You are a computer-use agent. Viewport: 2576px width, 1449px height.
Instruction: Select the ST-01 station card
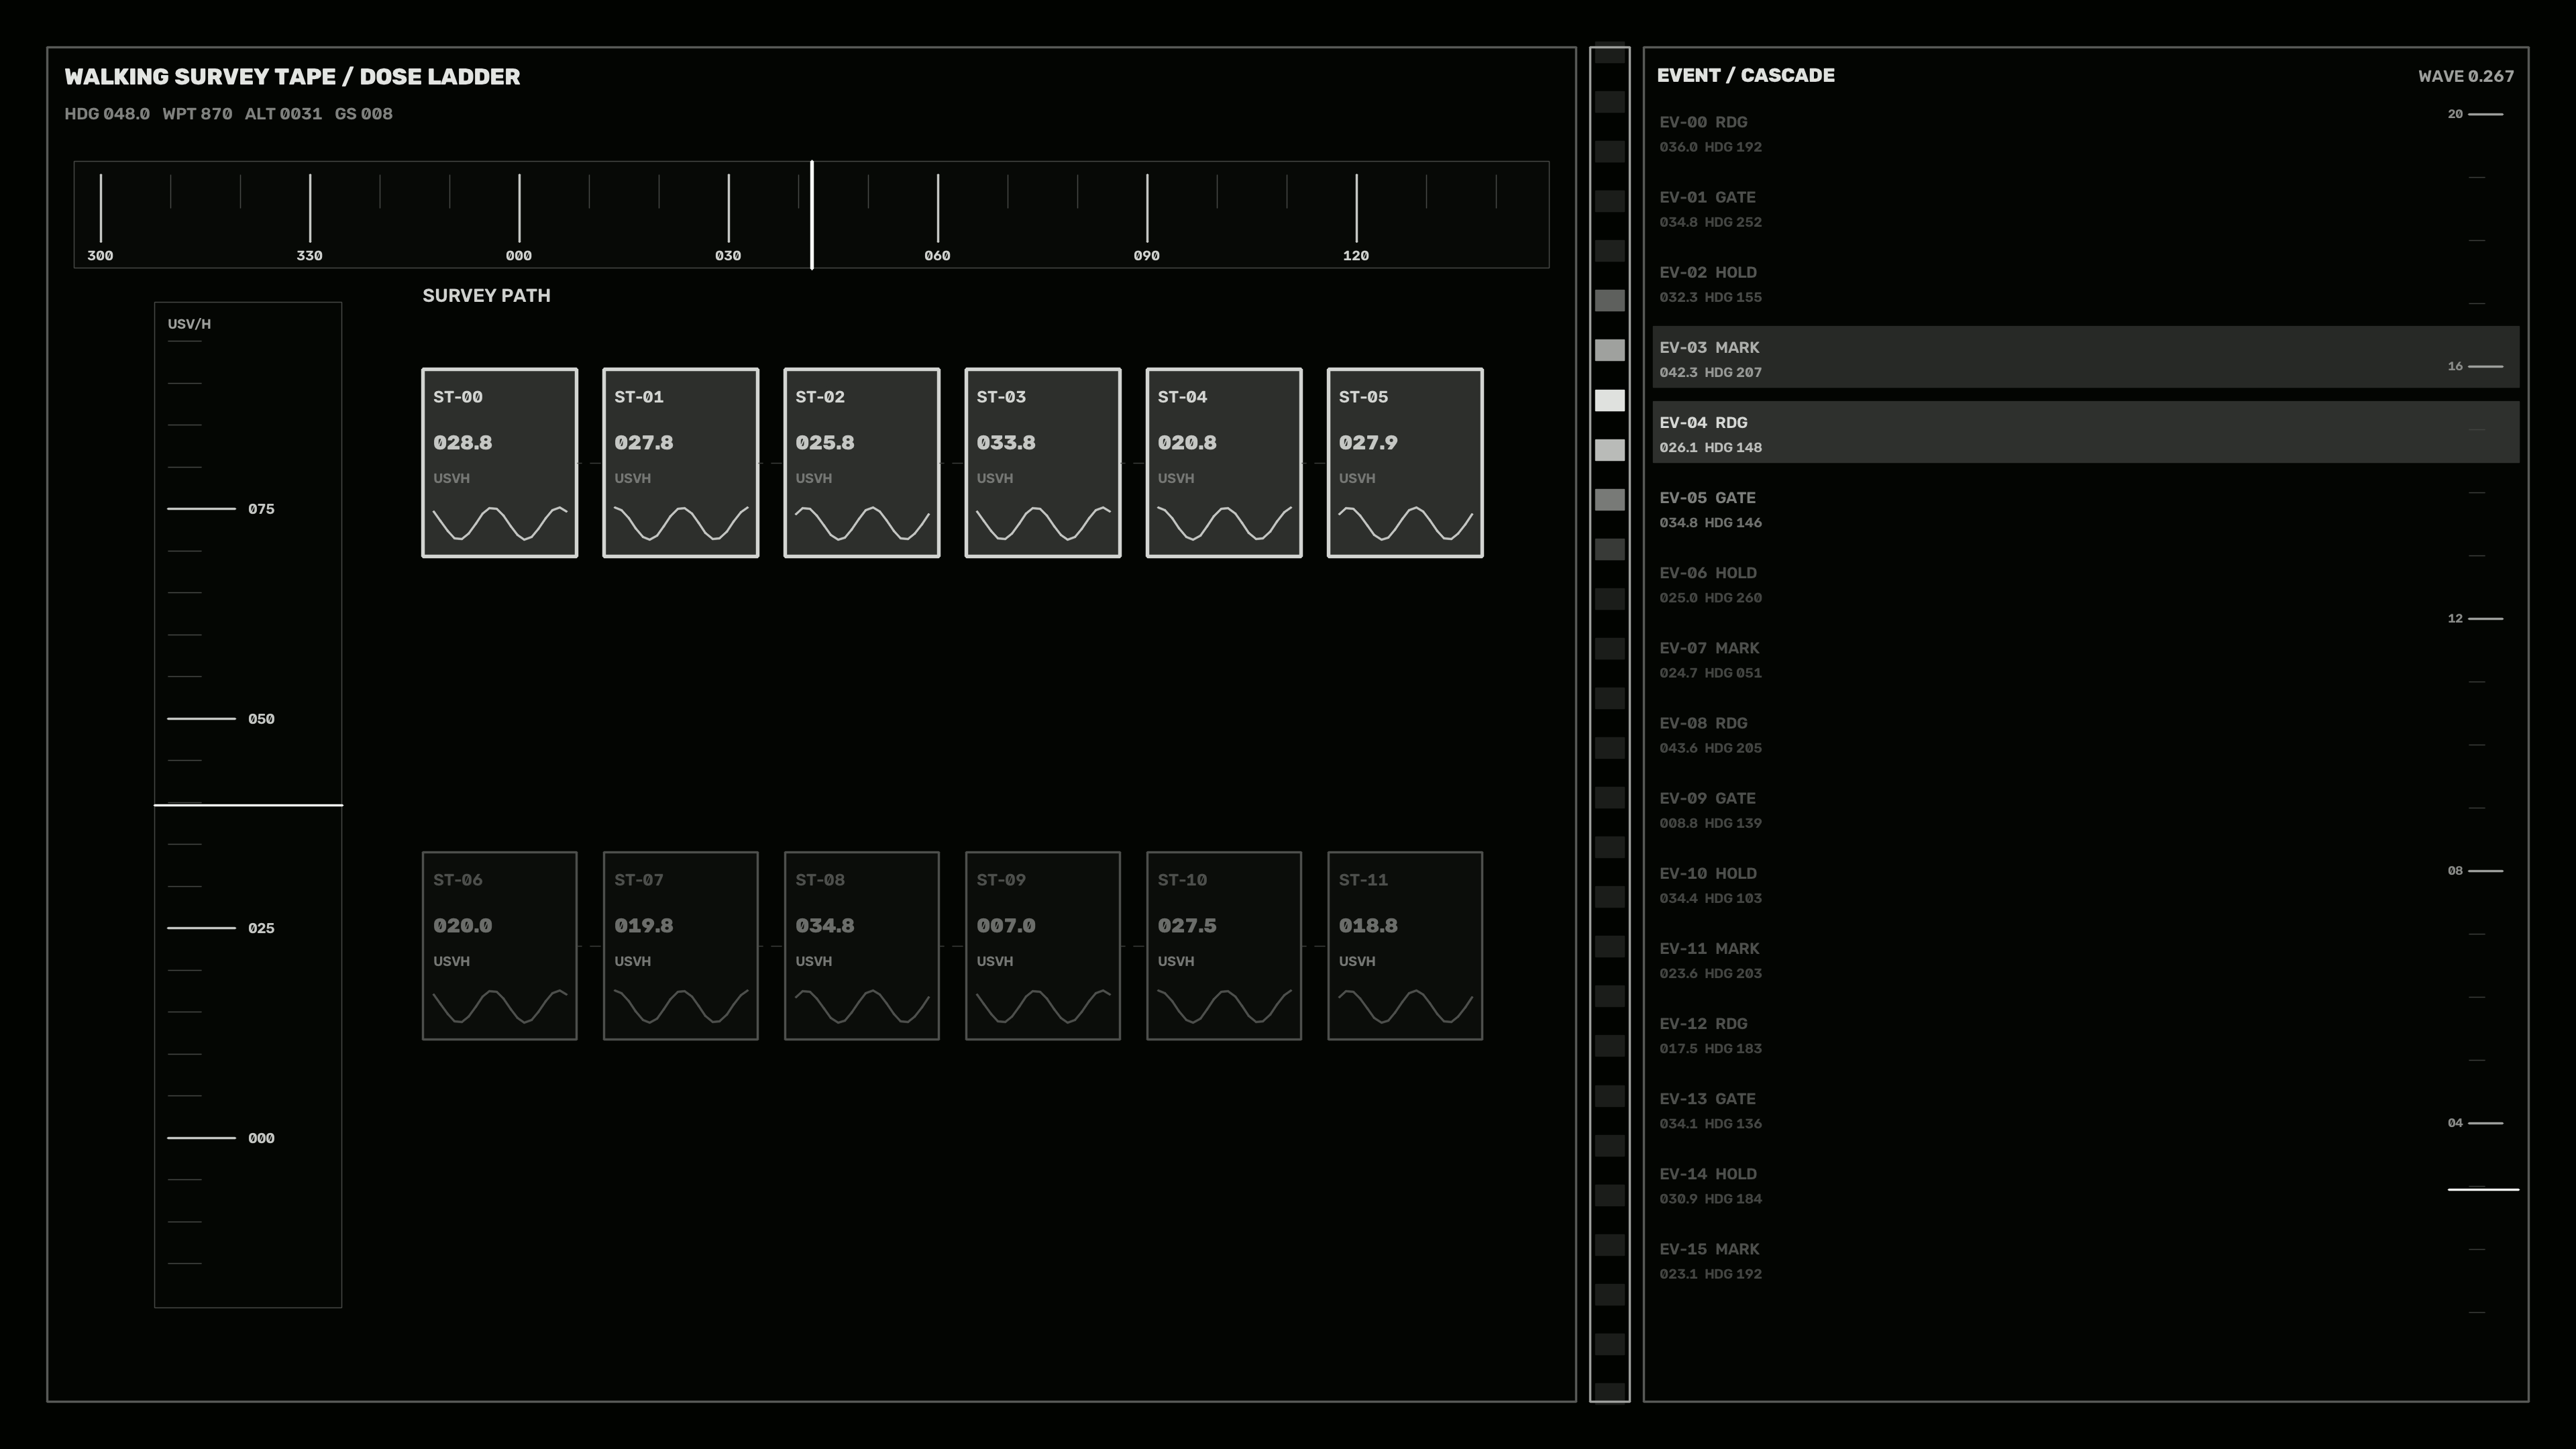tap(680, 463)
